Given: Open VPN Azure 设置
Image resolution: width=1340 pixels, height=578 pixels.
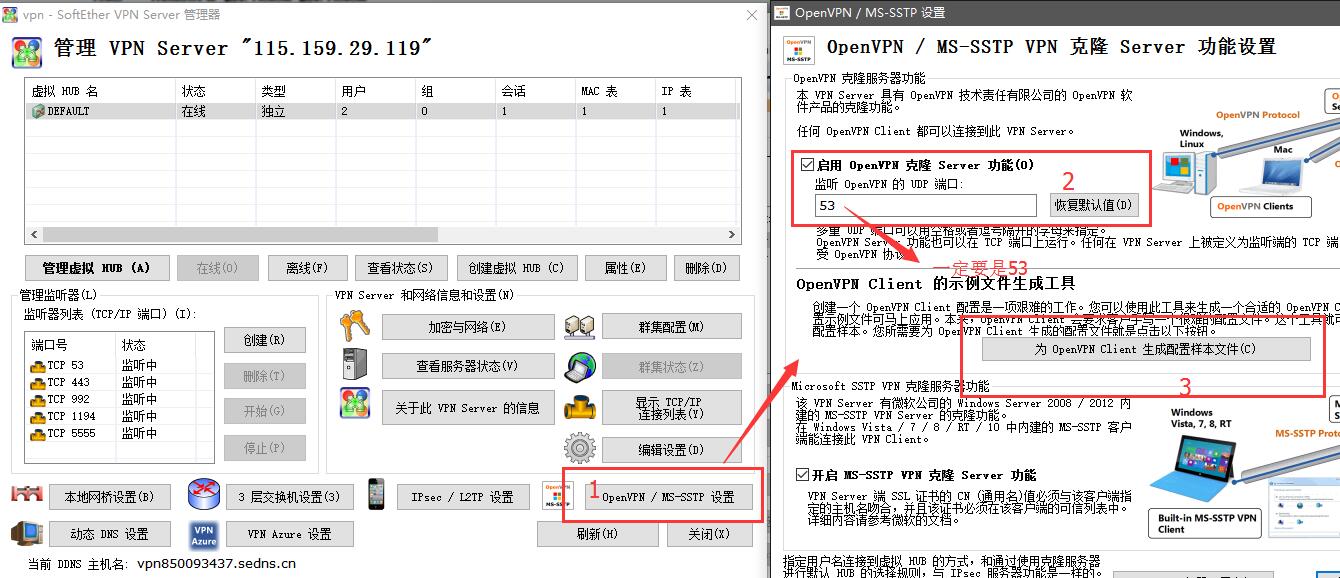Looking at the screenshot, I should pyautogui.click(x=289, y=534).
